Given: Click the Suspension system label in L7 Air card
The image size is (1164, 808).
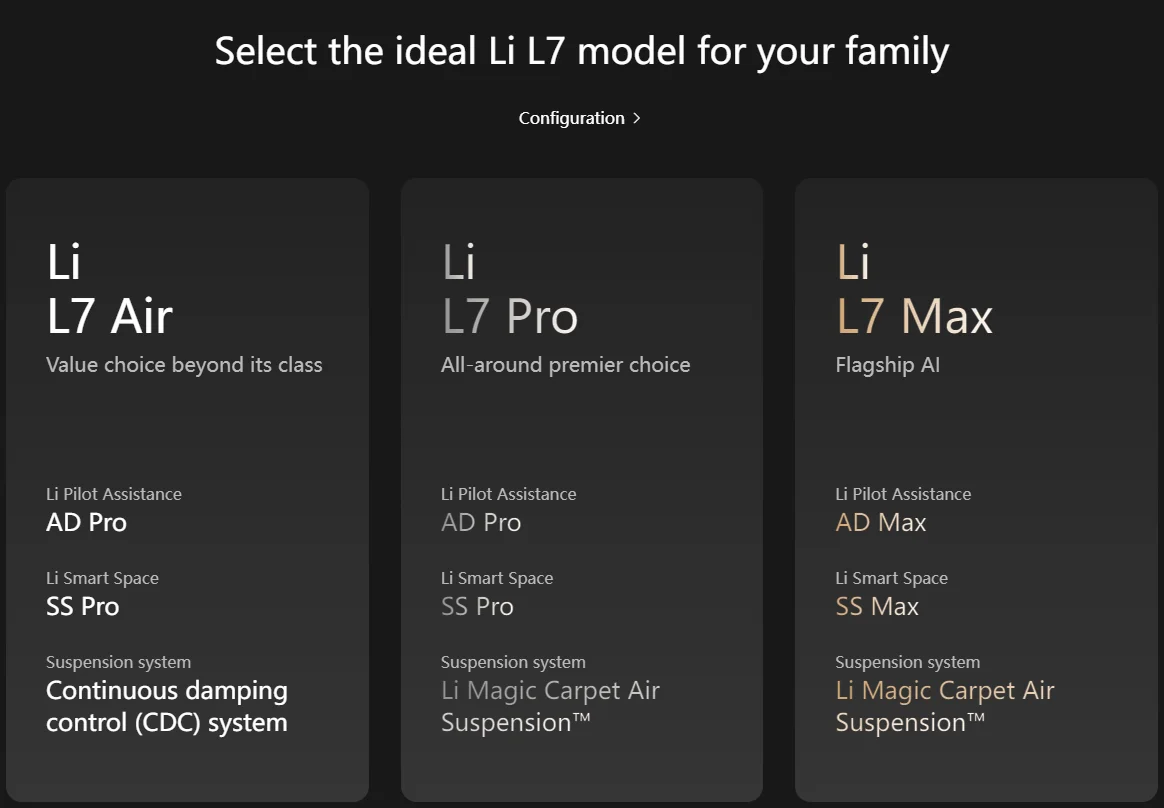Looking at the screenshot, I should [x=118, y=662].
